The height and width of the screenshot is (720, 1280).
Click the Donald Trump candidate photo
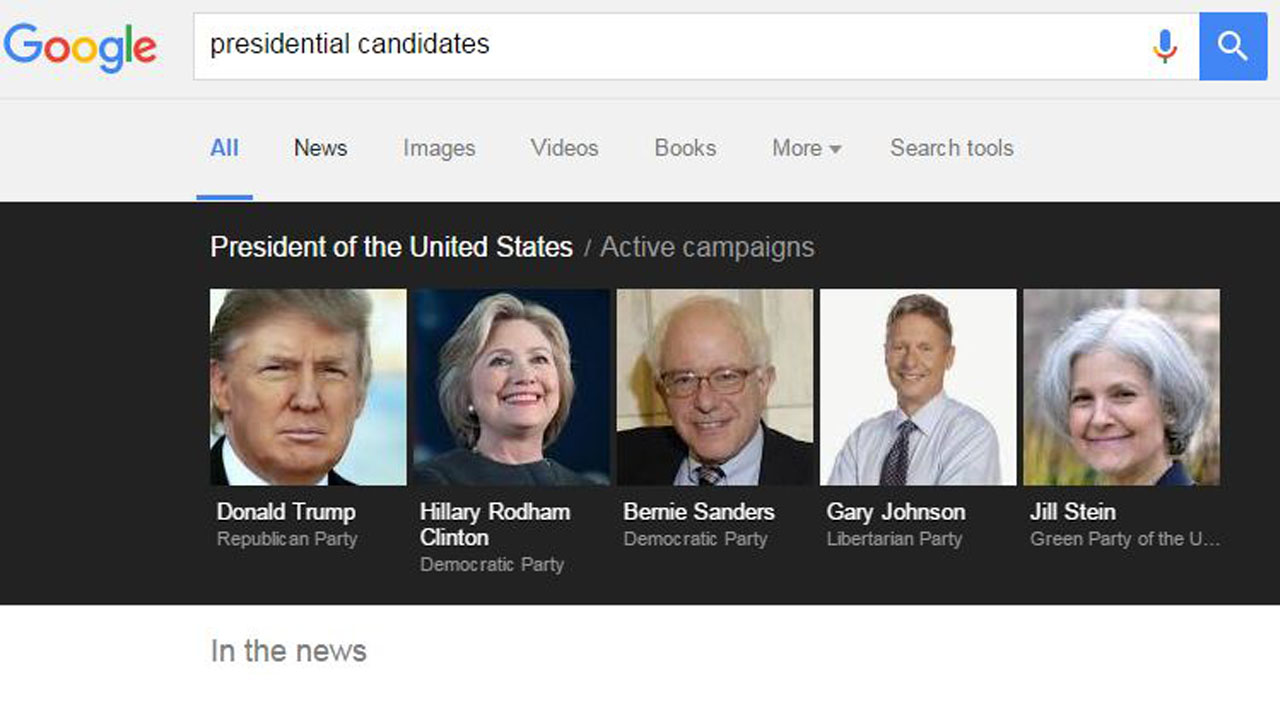coord(308,387)
